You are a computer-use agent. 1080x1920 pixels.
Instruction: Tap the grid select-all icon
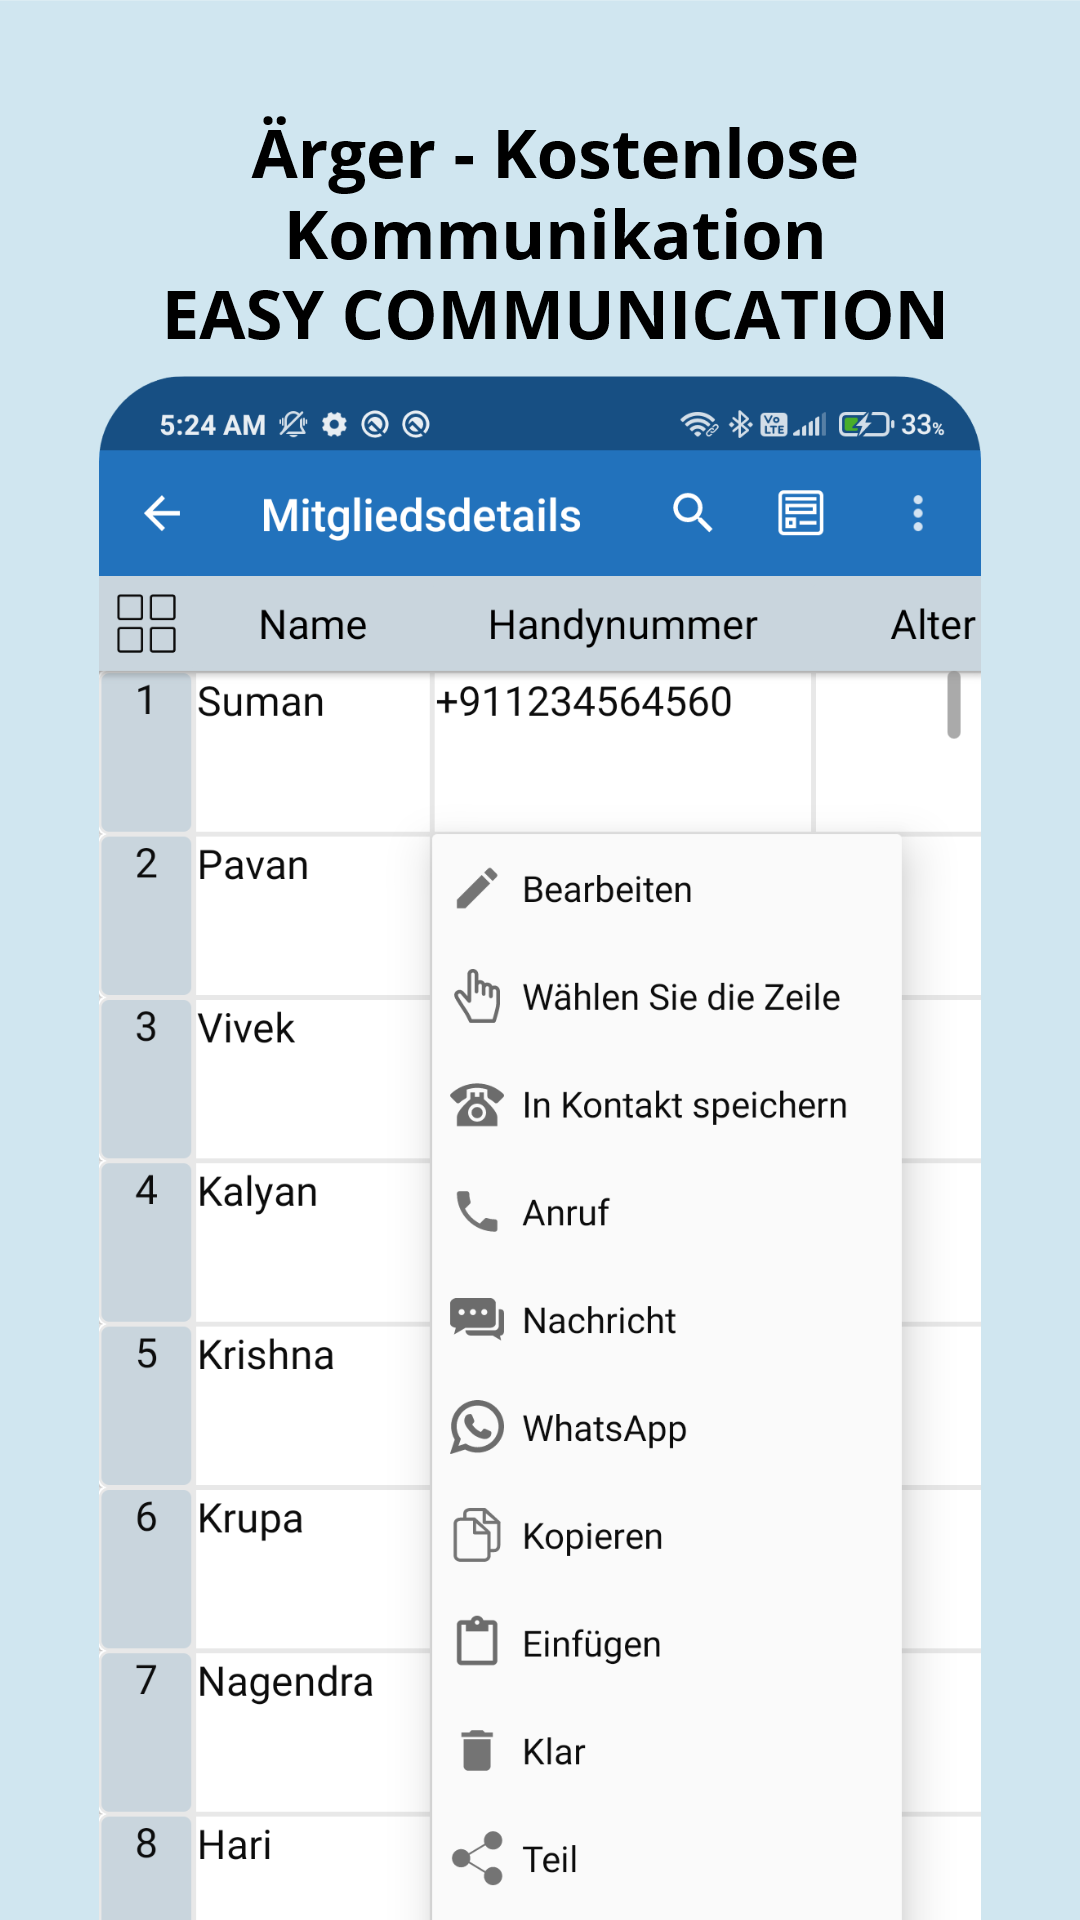click(x=146, y=624)
